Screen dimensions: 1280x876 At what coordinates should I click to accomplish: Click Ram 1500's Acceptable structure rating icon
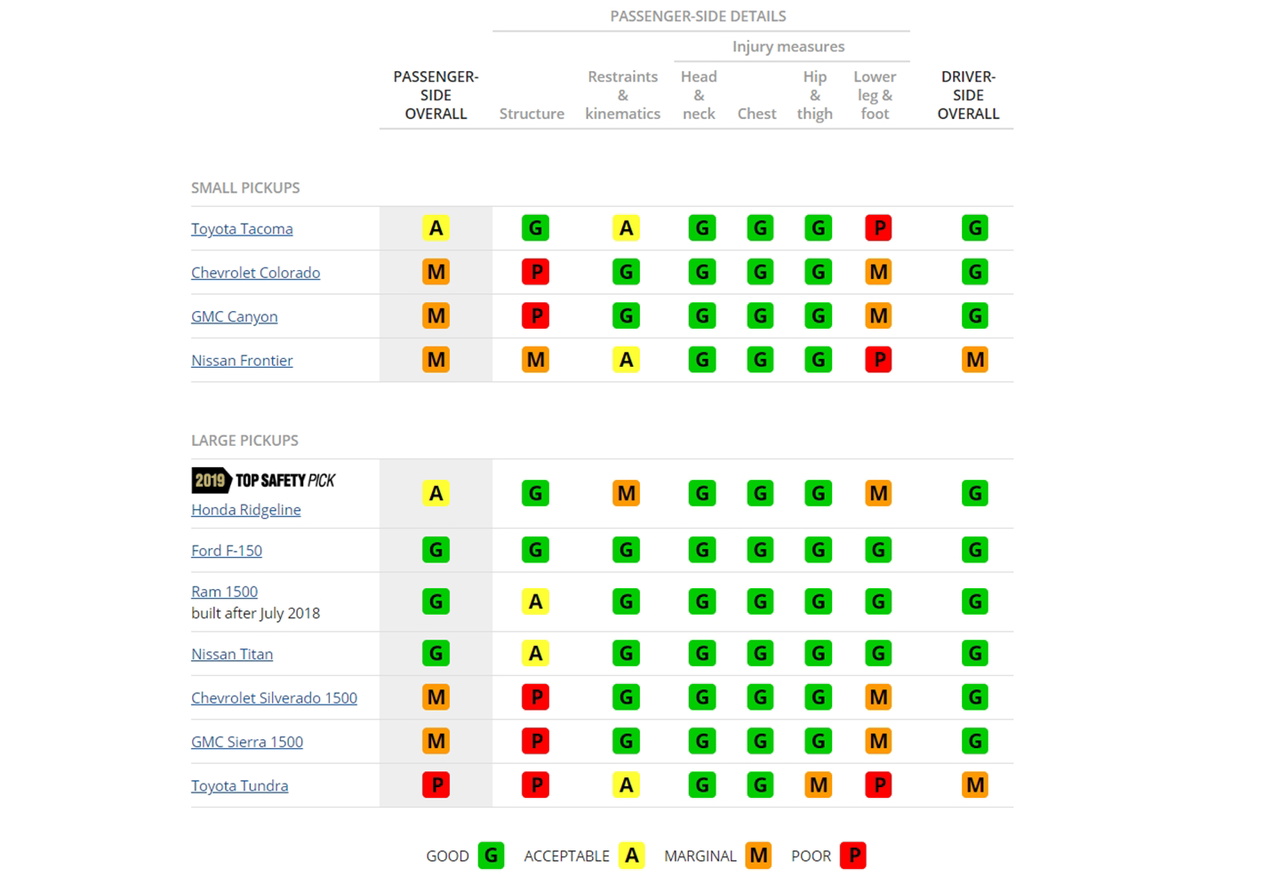click(535, 602)
